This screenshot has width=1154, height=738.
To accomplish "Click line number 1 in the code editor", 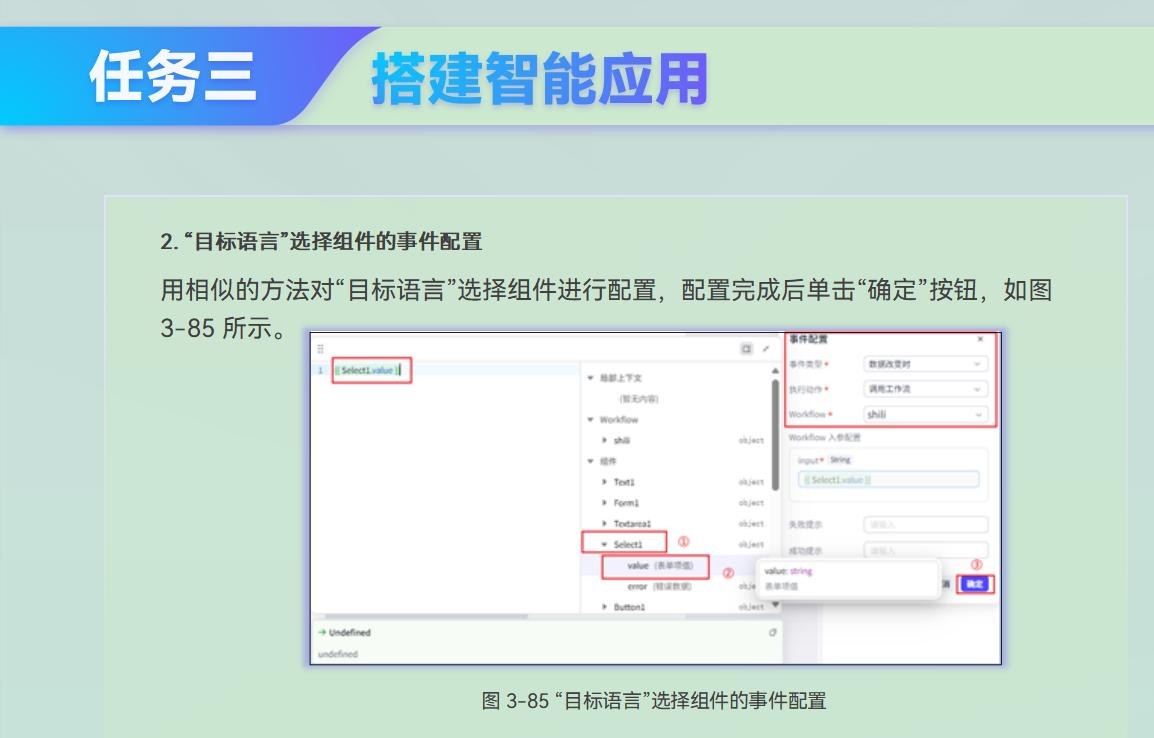I will (x=320, y=370).
